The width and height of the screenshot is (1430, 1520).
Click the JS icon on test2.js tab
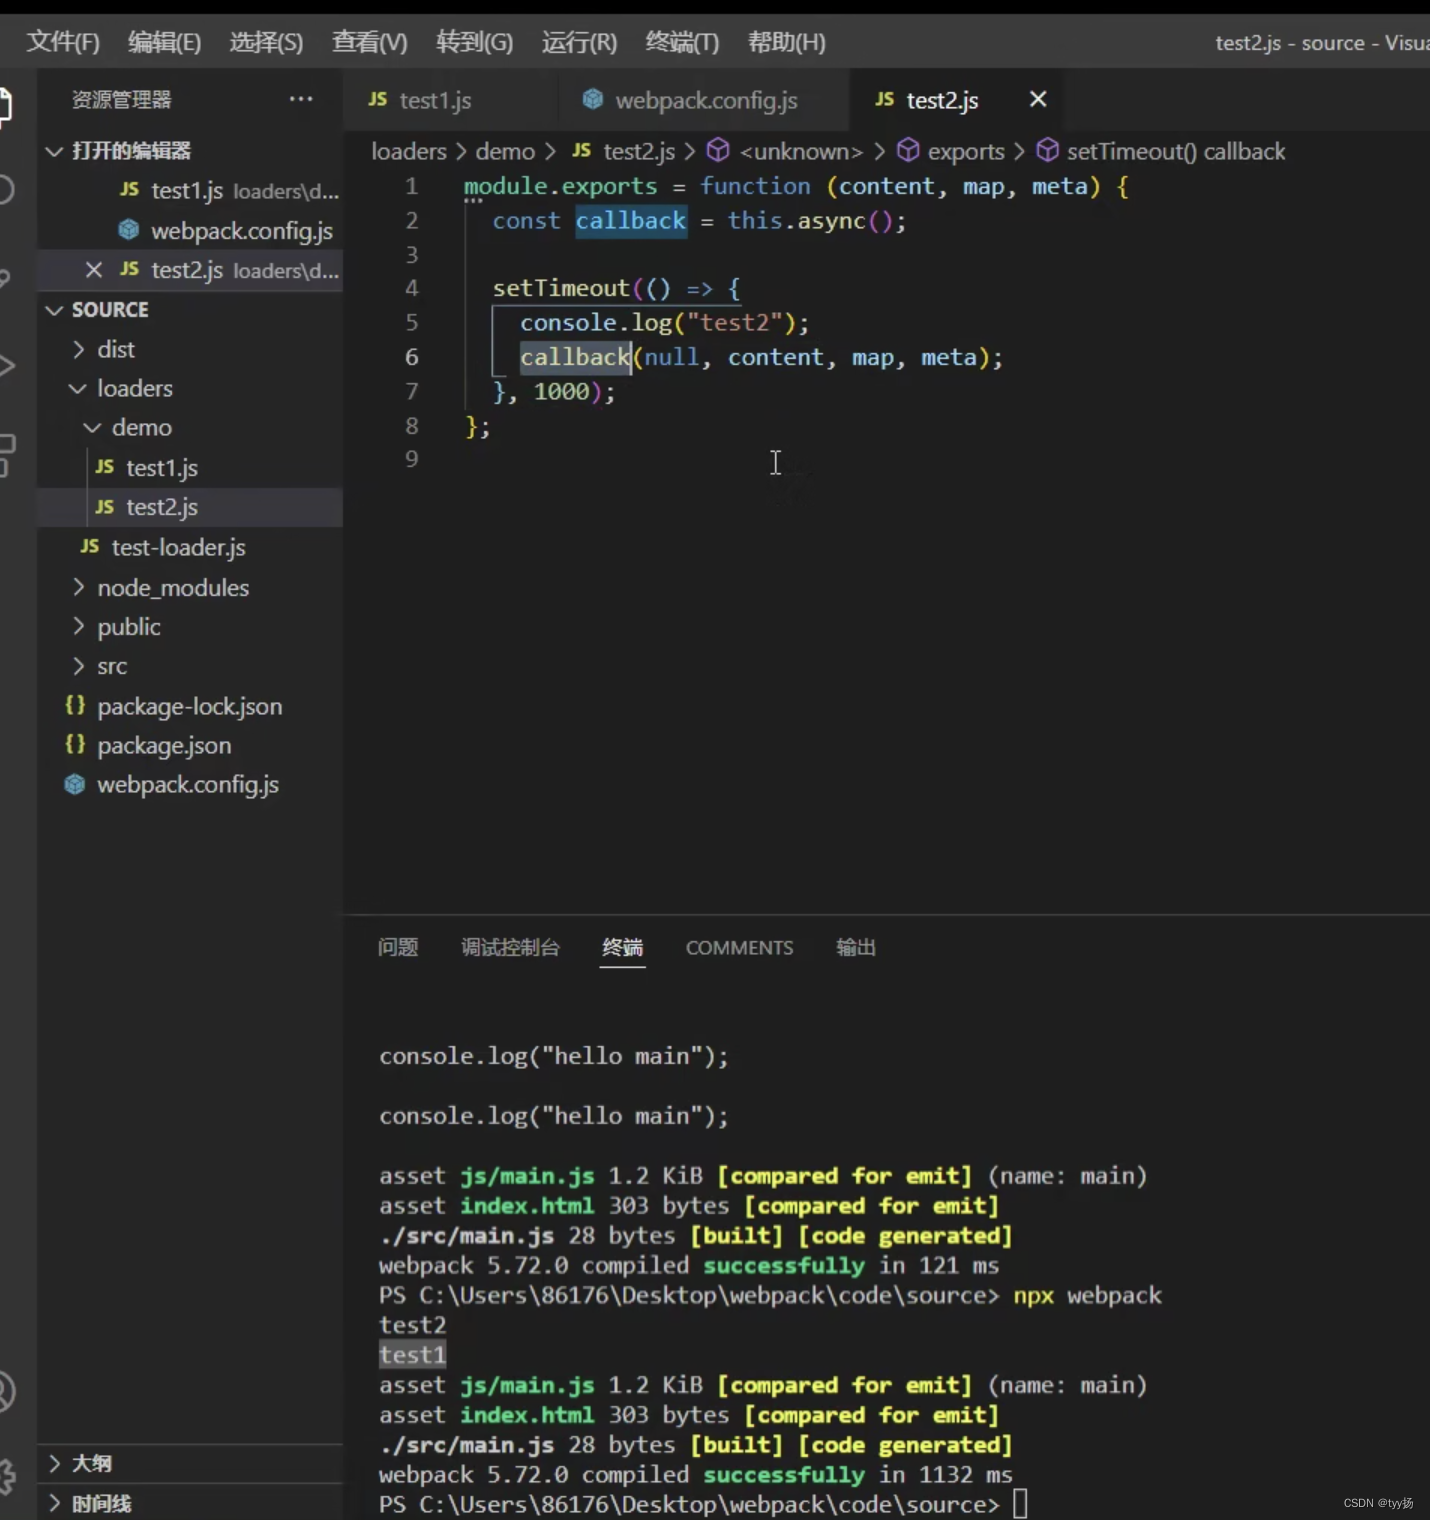[x=884, y=99]
